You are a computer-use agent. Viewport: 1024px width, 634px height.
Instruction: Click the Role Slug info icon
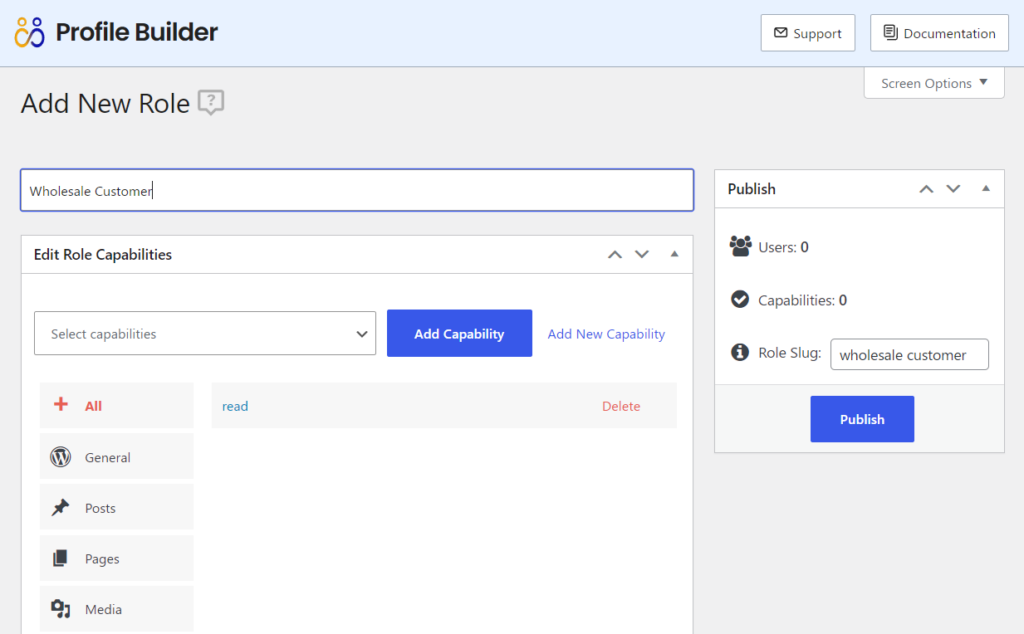tap(740, 353)
